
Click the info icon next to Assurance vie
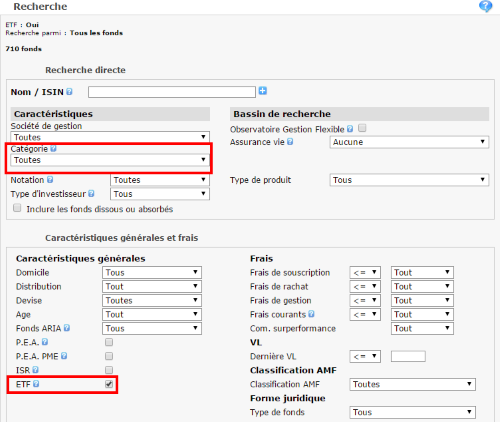[x=290, y=142]
